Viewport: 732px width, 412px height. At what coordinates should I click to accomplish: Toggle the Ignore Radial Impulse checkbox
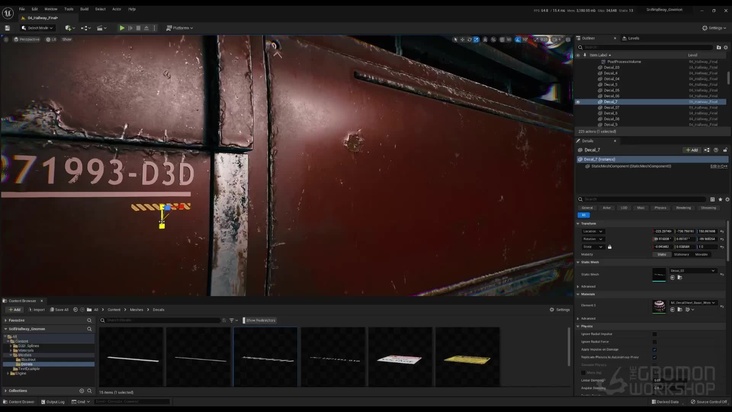click(655, 334)
